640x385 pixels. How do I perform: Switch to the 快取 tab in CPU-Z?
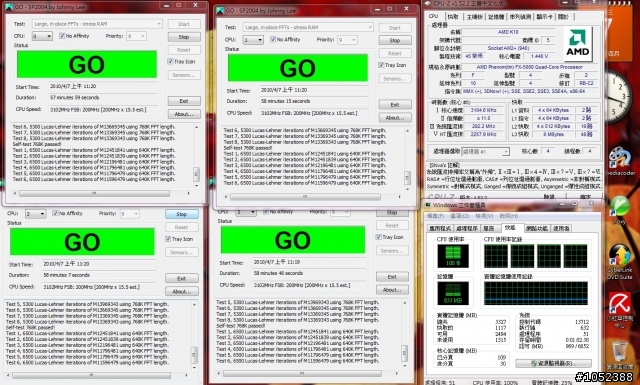coord(453,17)
